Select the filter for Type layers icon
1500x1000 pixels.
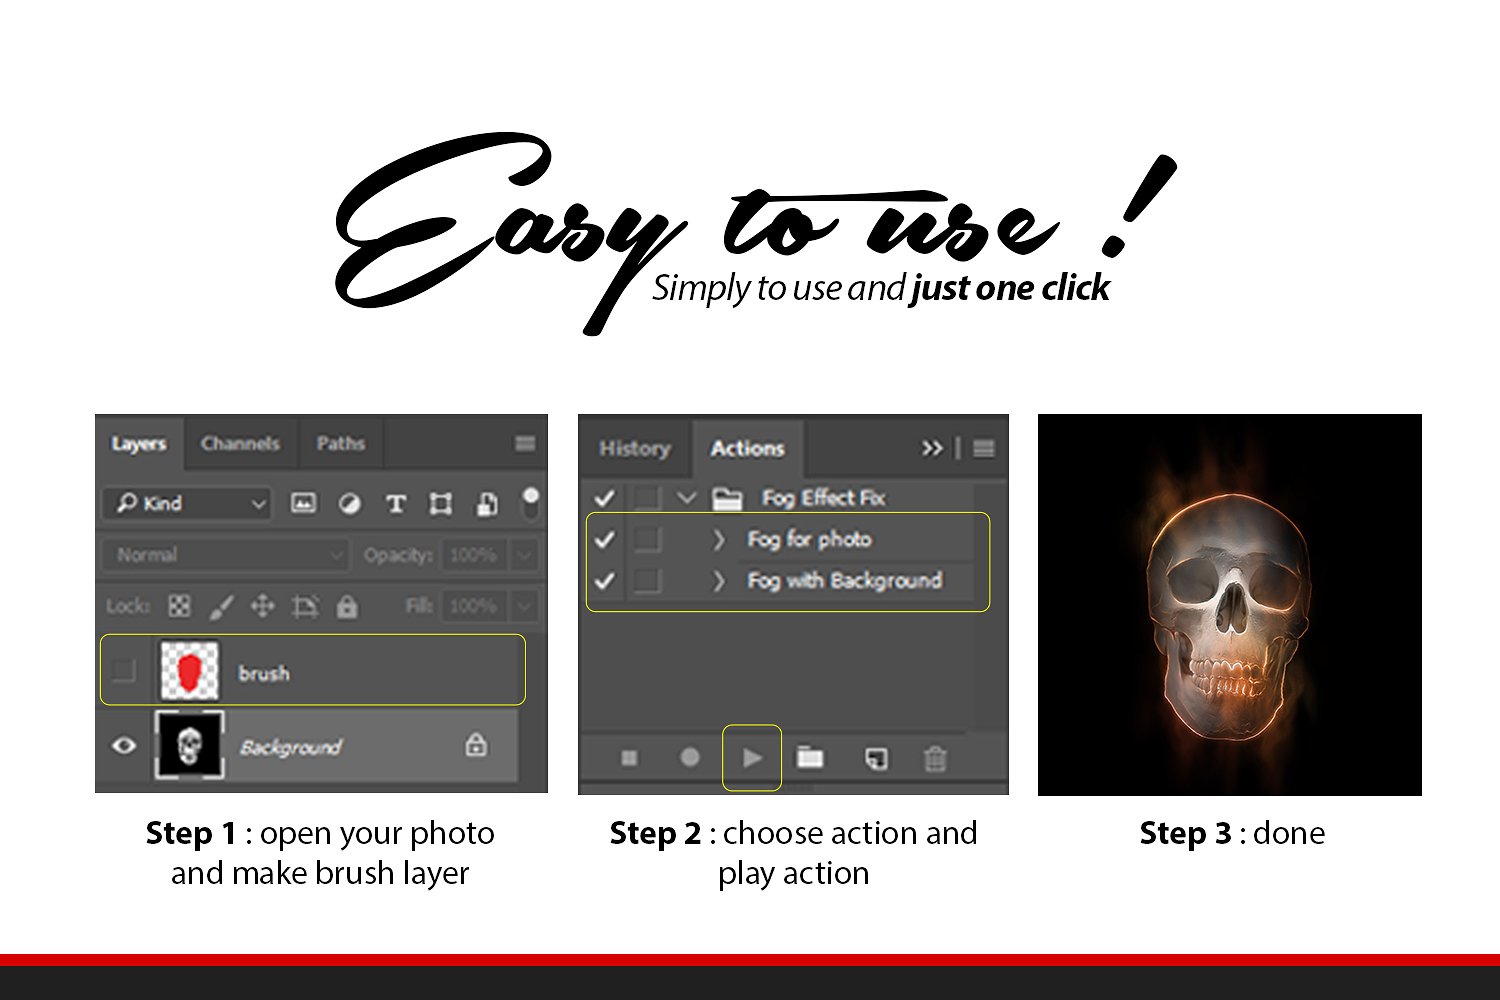(x=396, y=504)
